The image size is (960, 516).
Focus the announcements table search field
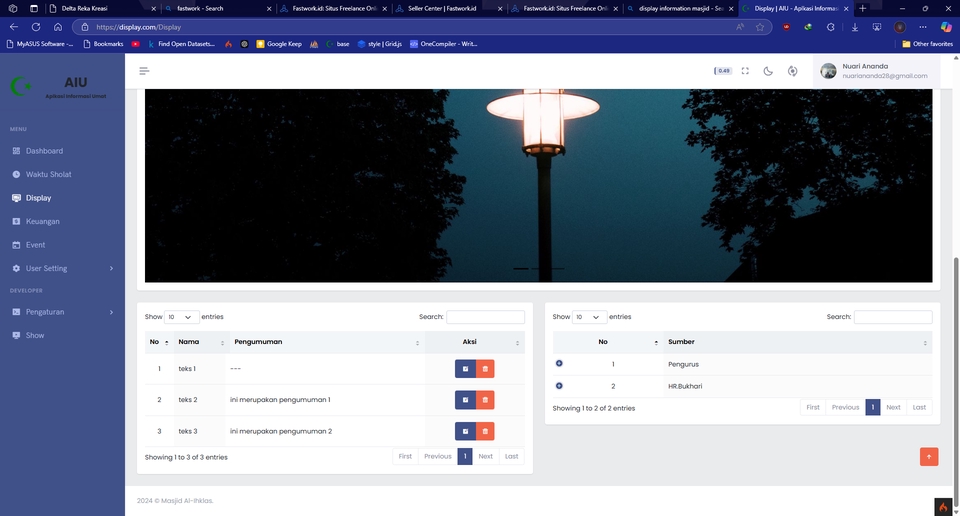[486, 316]
